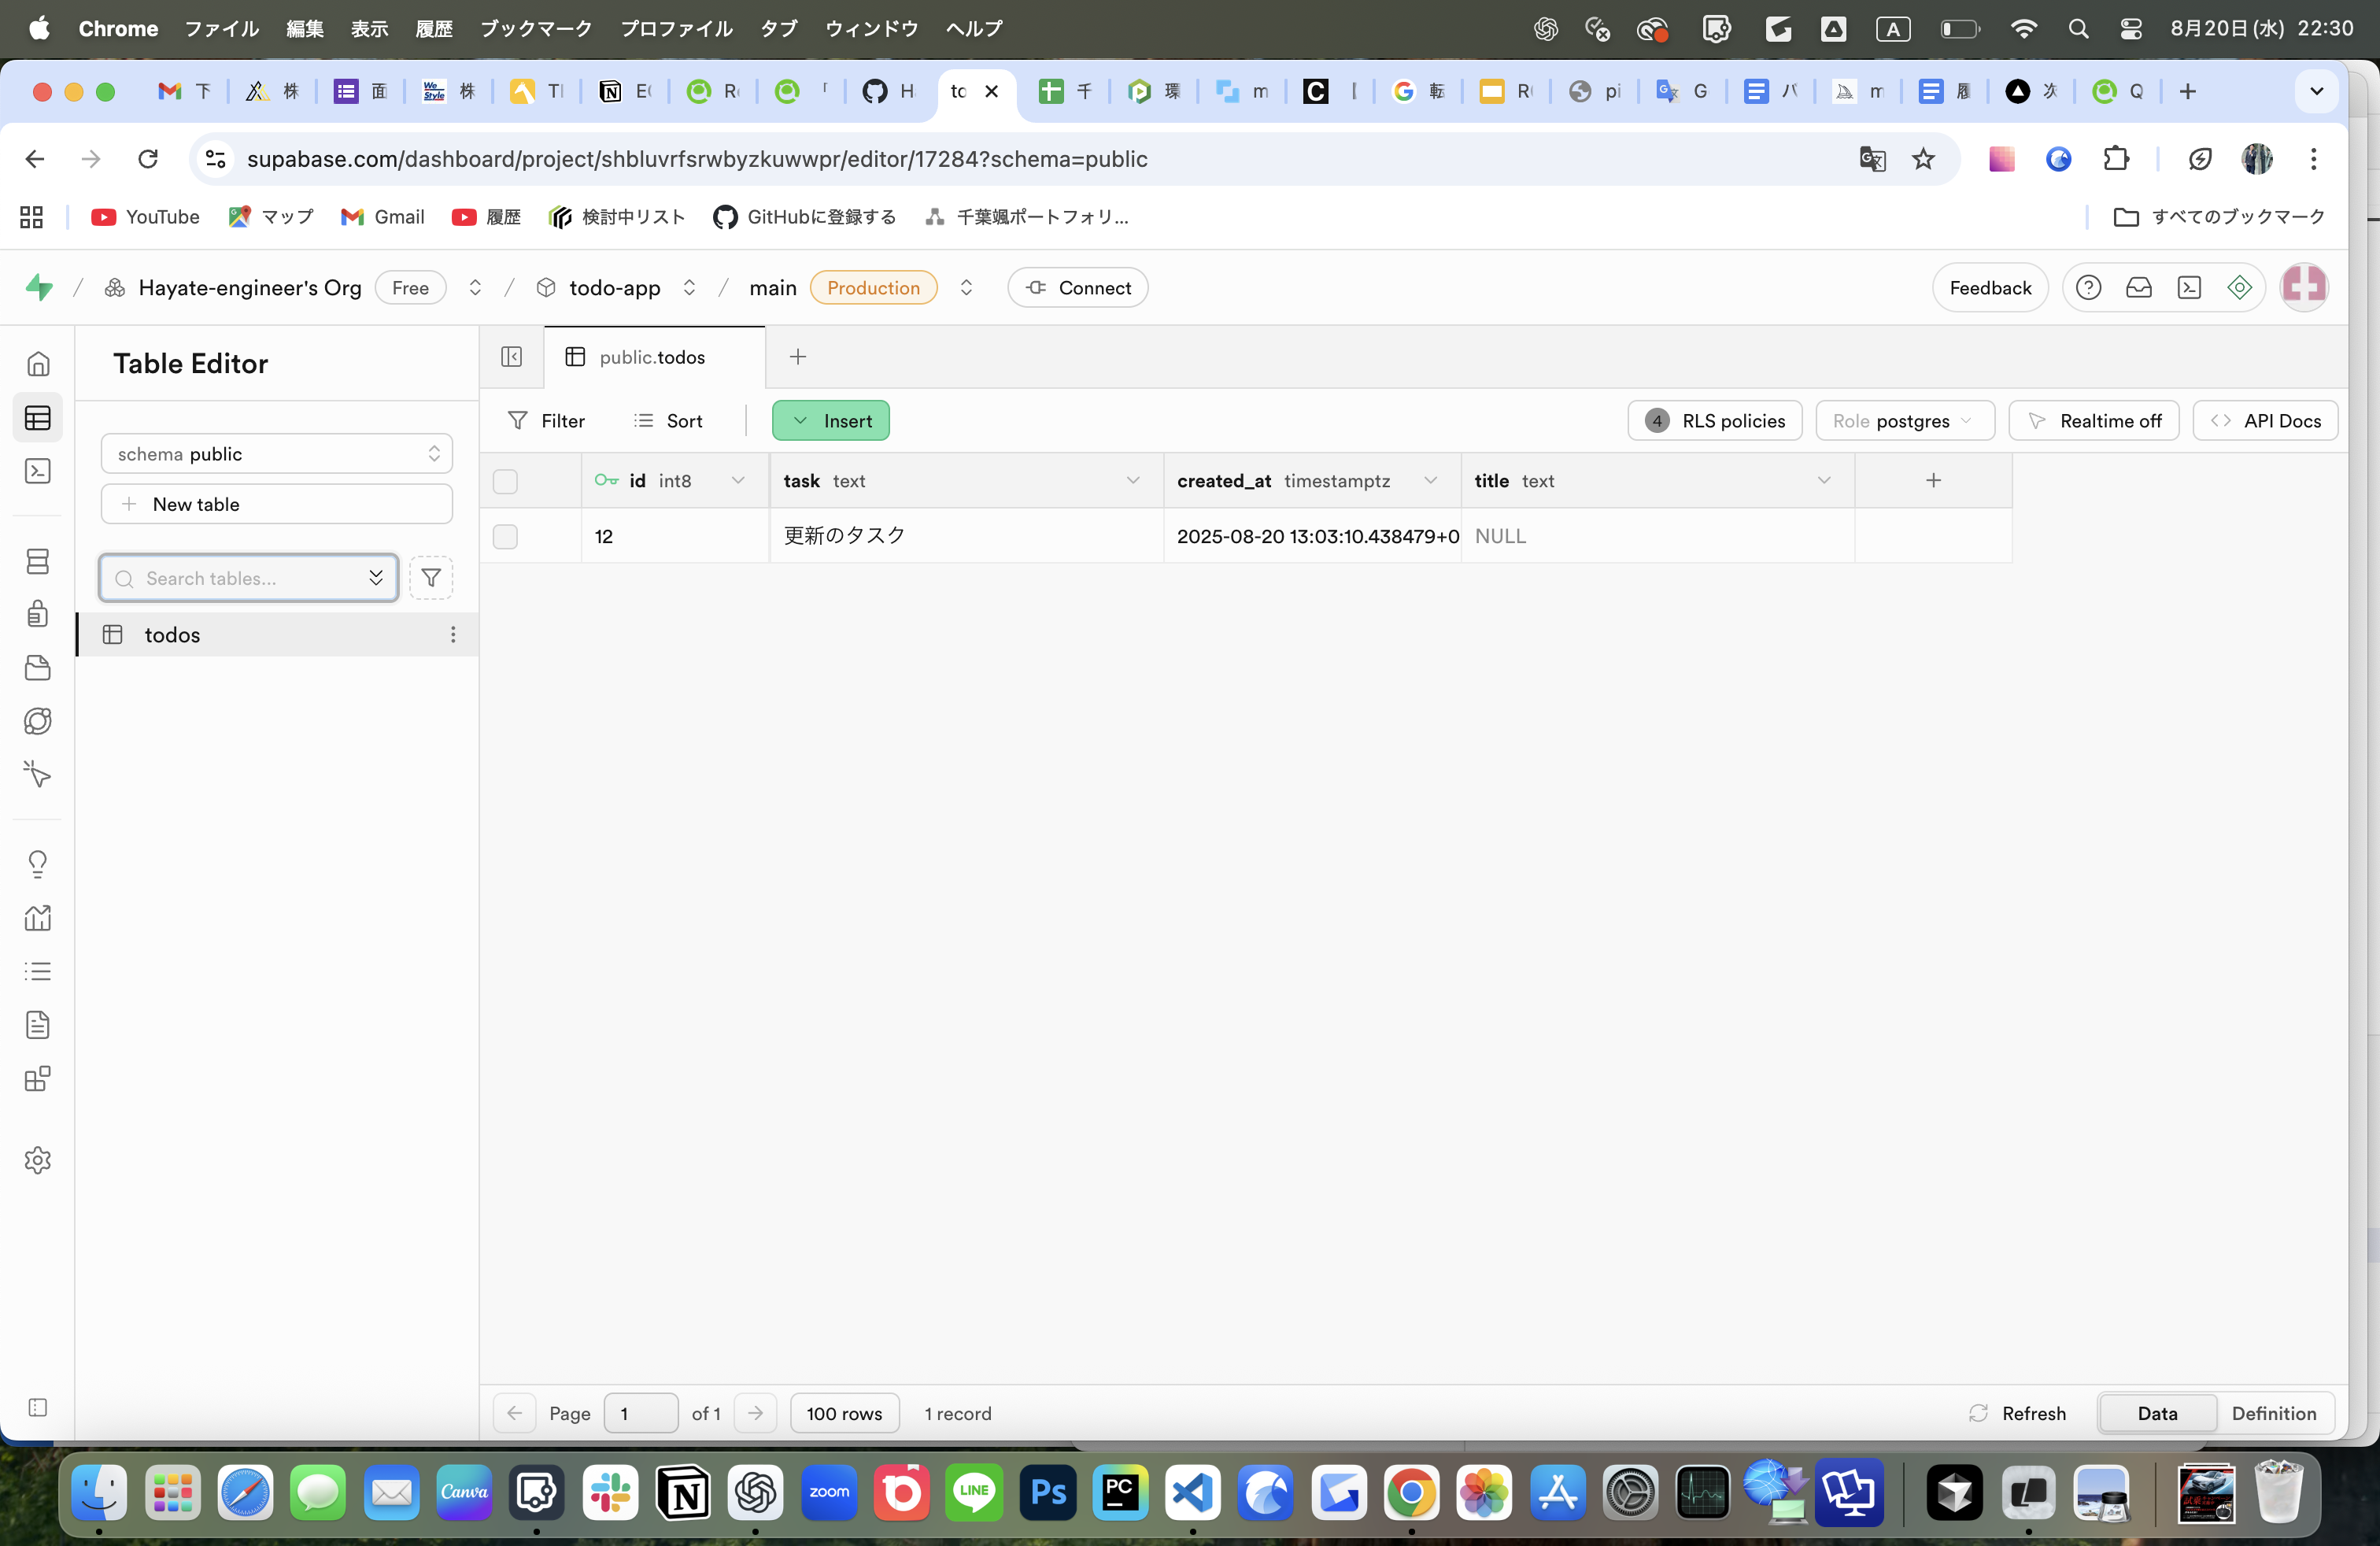Viewport: 2380px width, 1546px height.
Task: Open Edge Functions icon in sidebar
Action: [38, 721]
